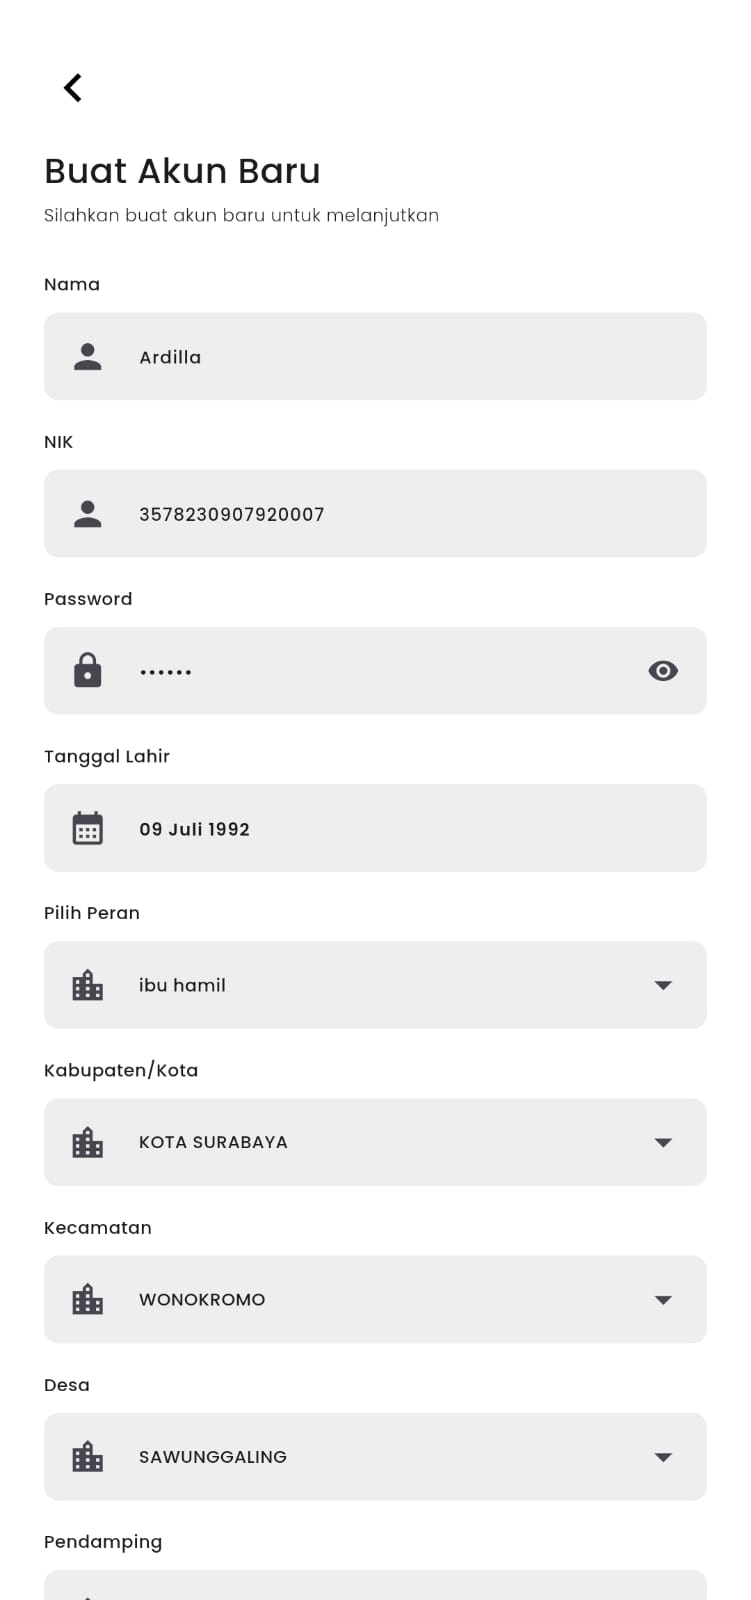Click building icon in Kabupaten/Kota field
The image size is (751, 1600).
point(88,1142)
